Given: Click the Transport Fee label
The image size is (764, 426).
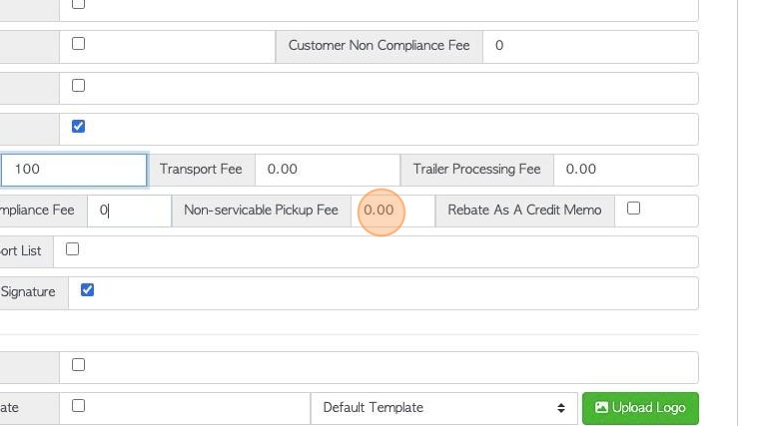Looking at the screenshot, I should (201, 169).
